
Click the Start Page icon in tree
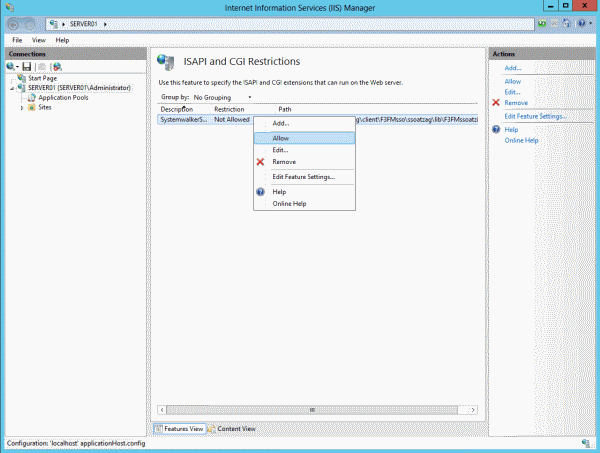(22, 78)
